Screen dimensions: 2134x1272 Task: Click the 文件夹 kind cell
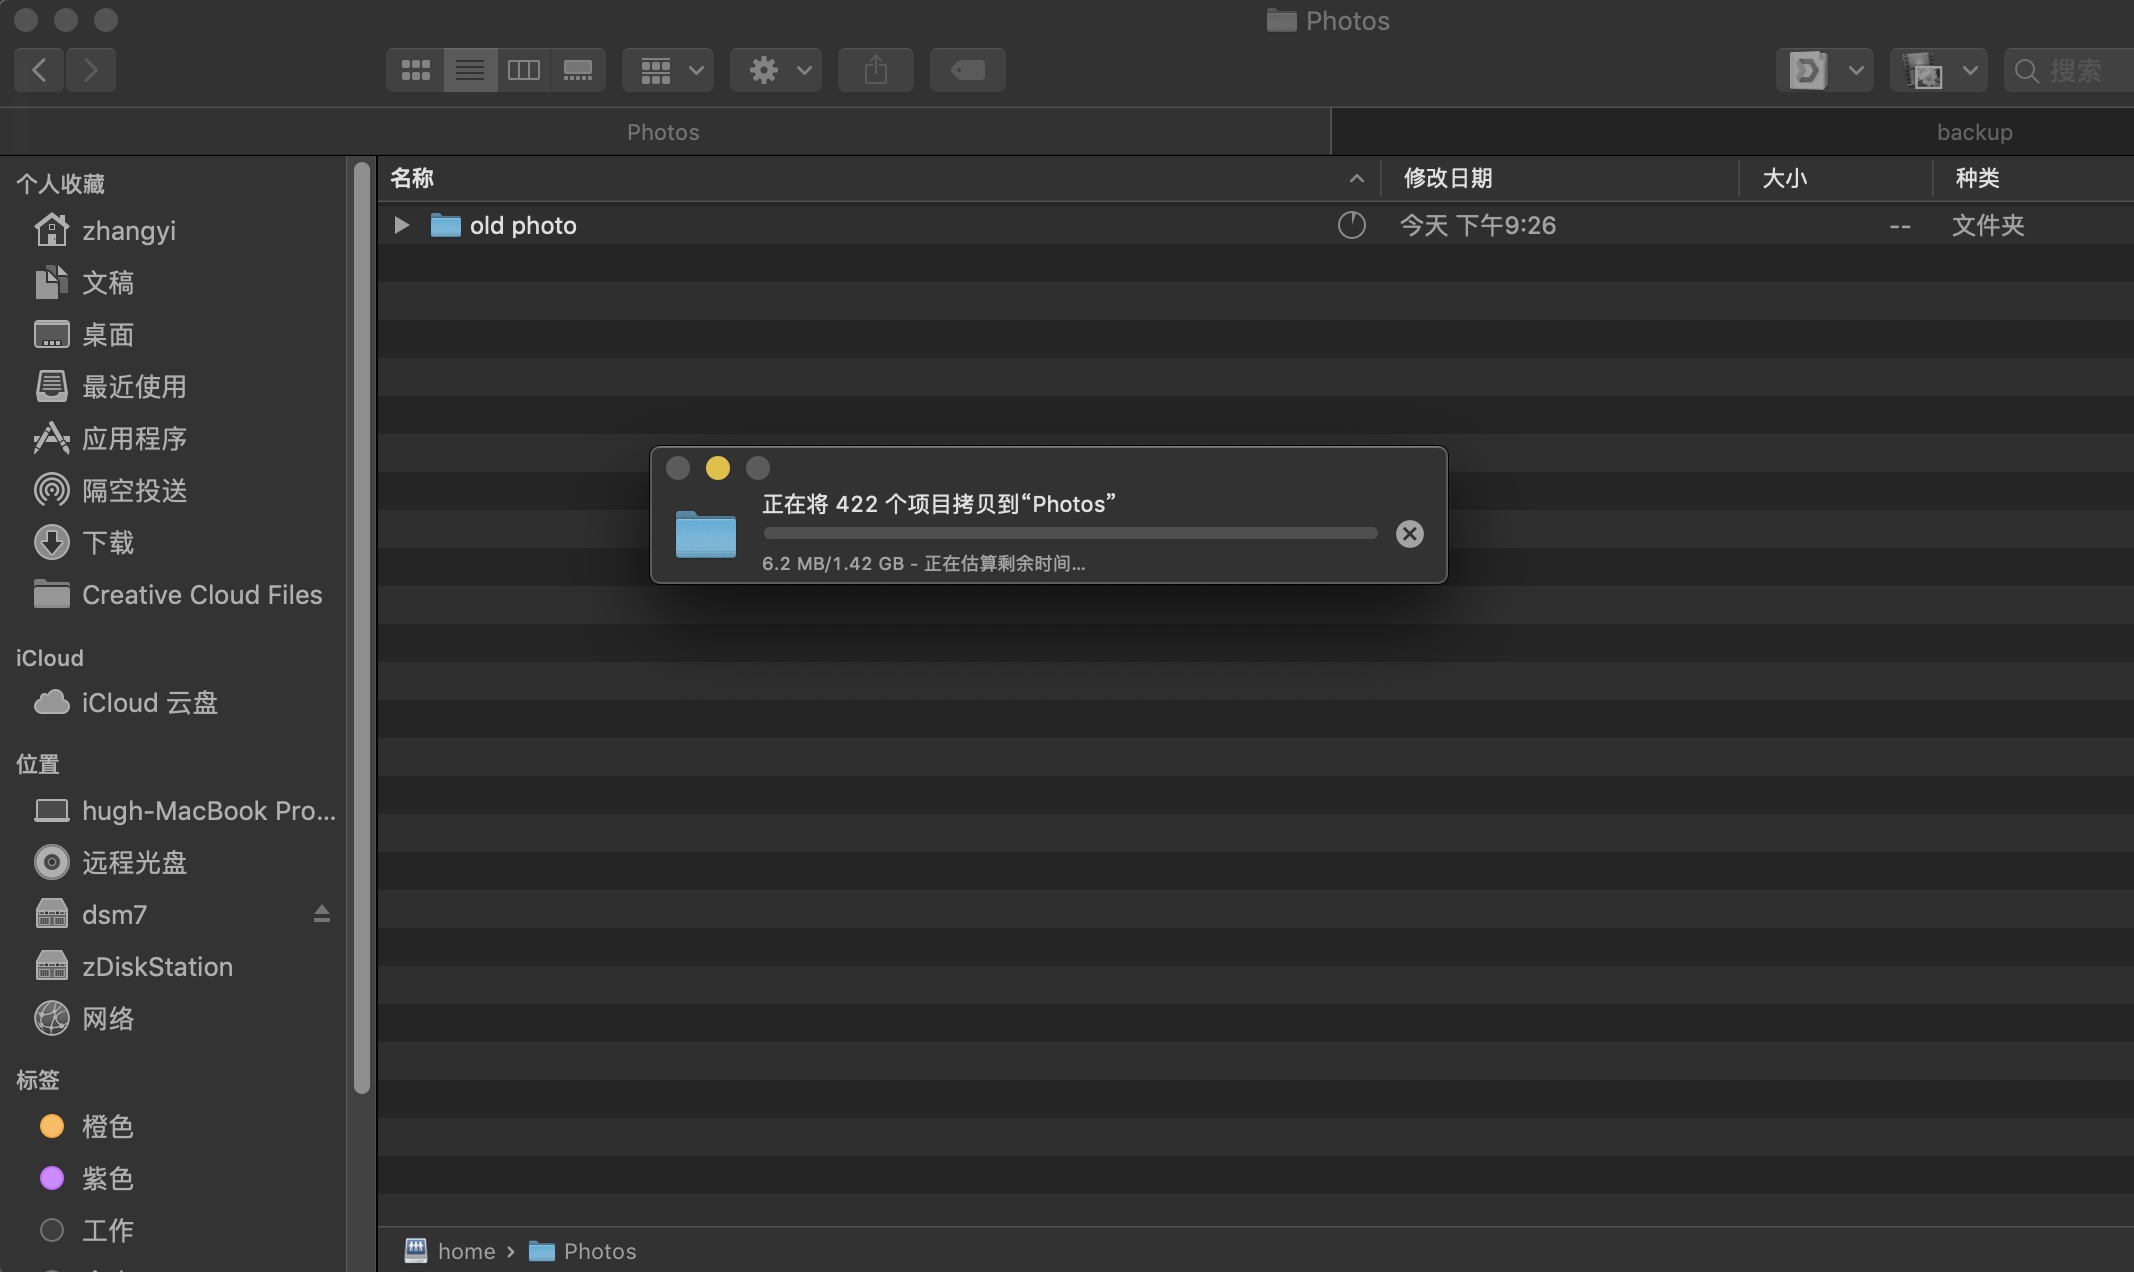tap(1988, 225)
